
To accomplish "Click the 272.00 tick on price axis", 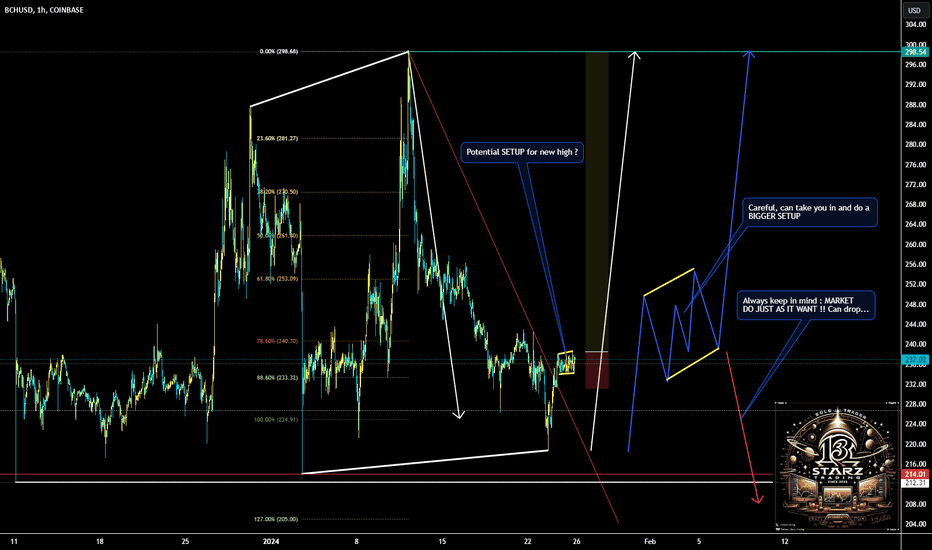I will tap(915, 184).
